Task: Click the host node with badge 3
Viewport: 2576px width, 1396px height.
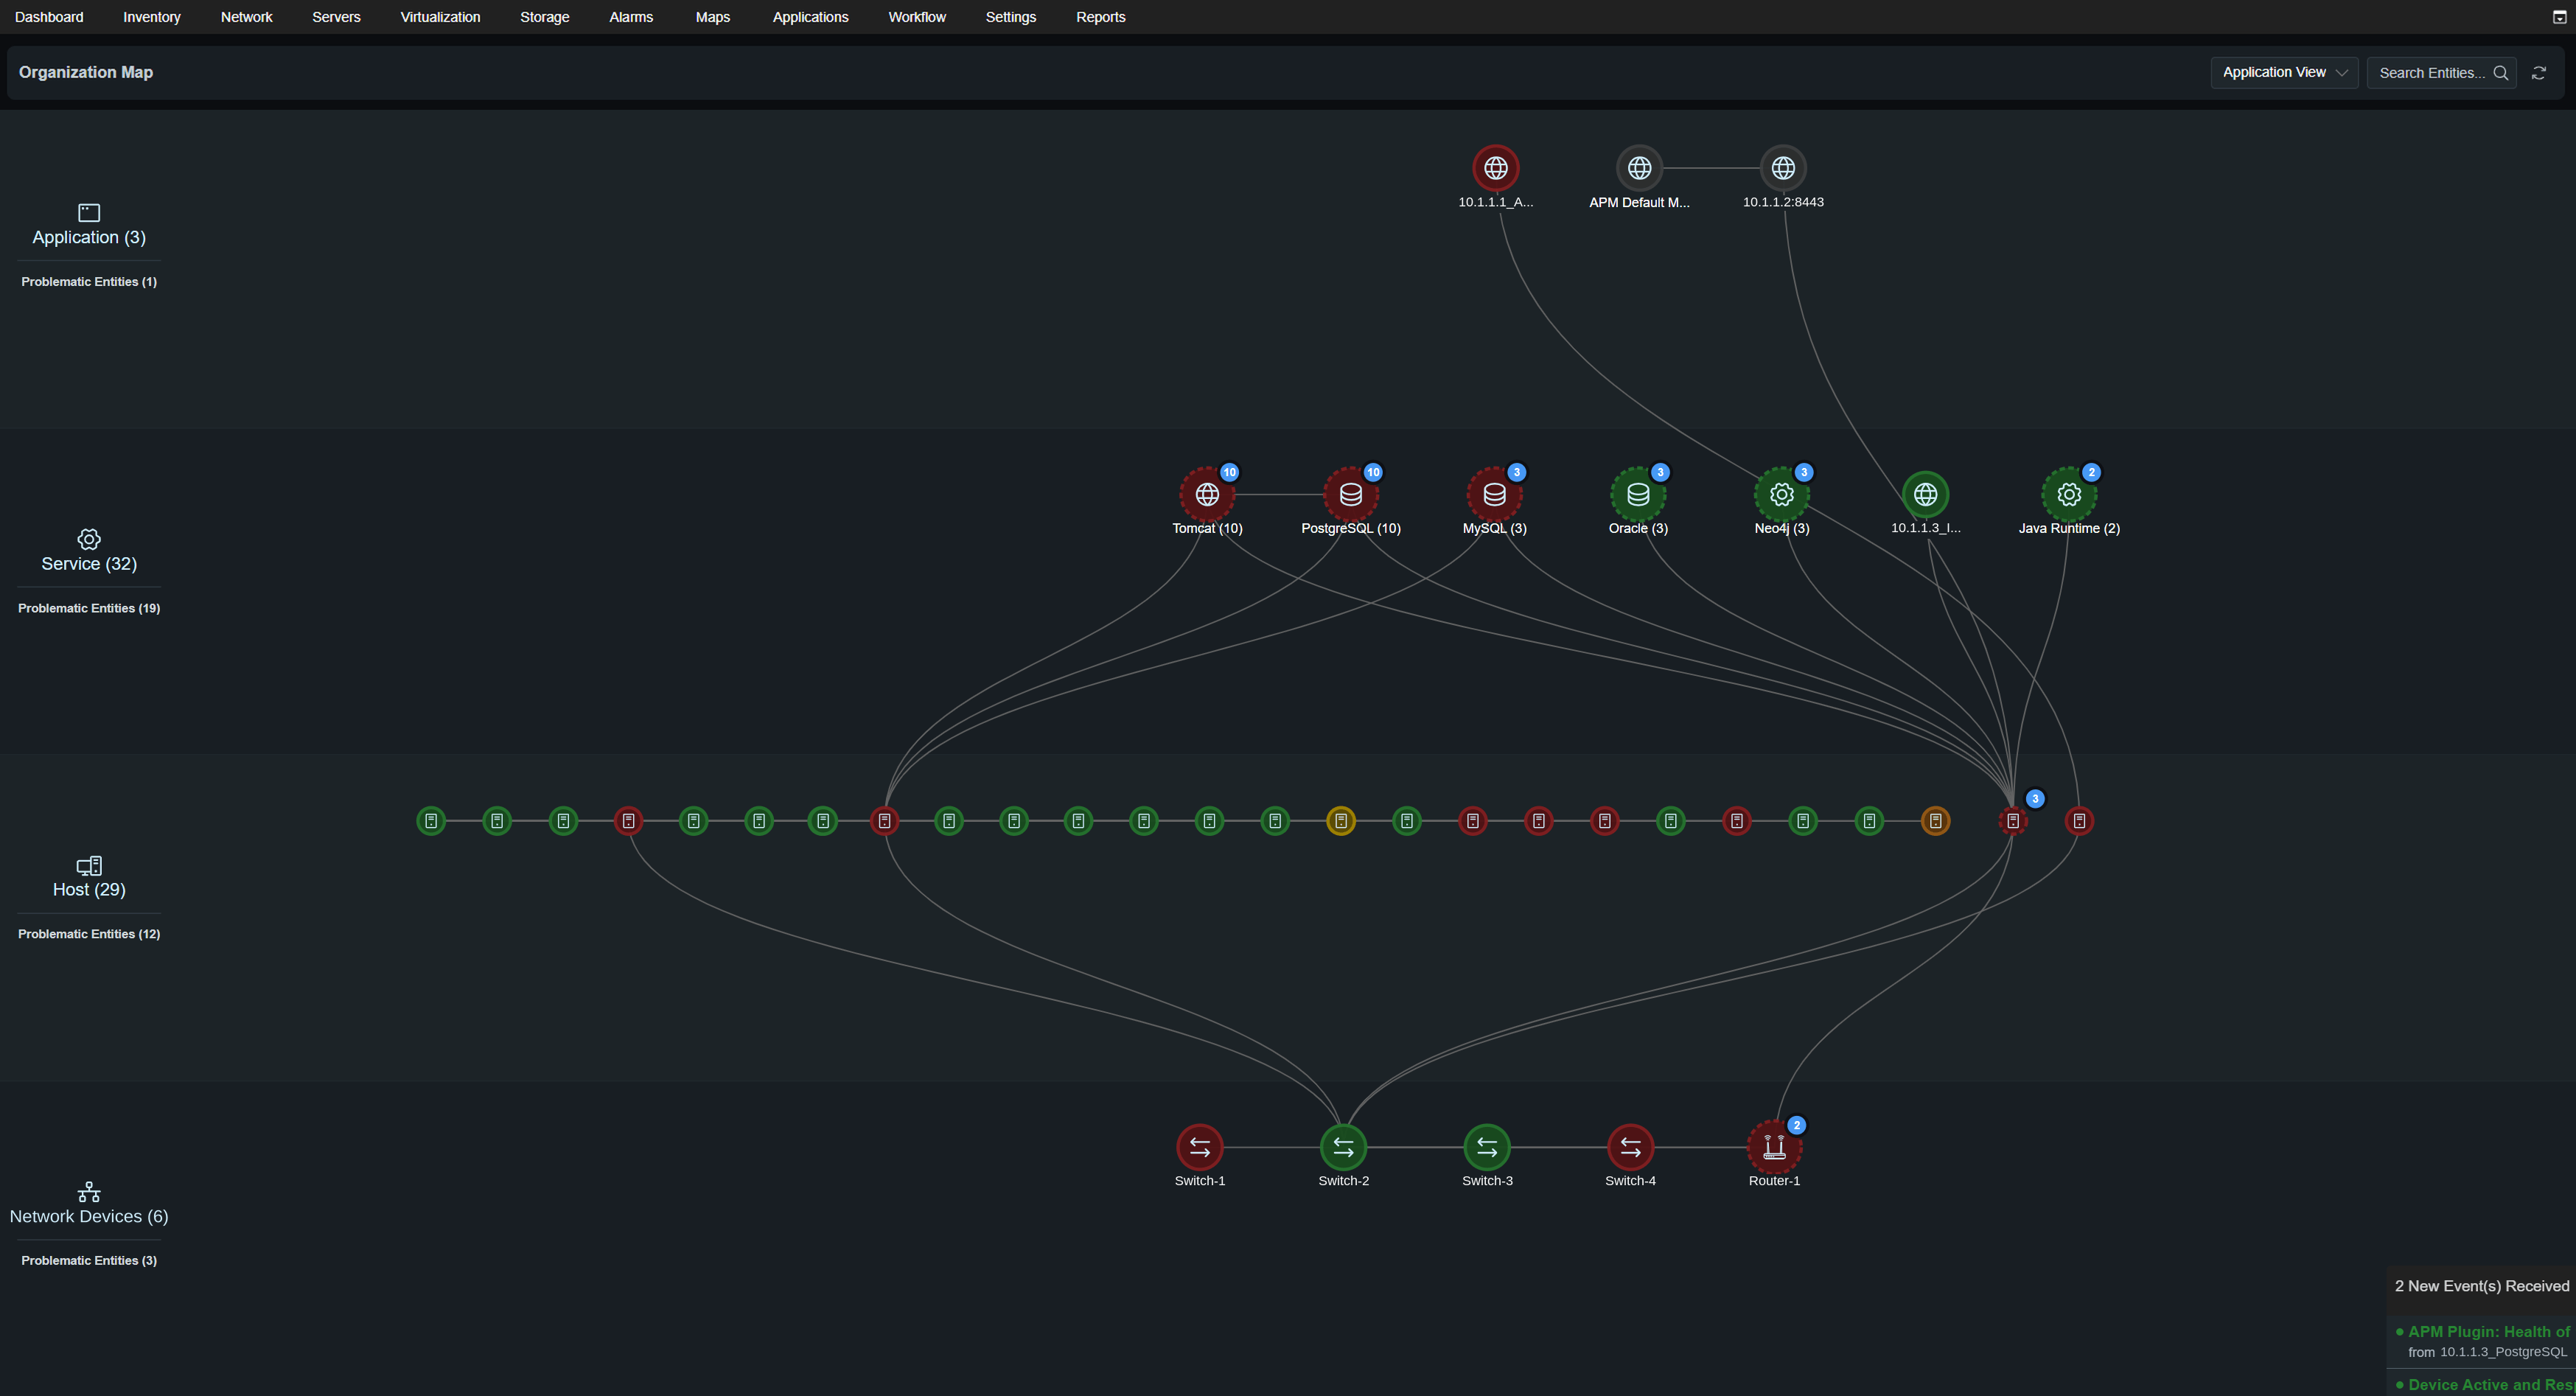Action: pyautogui.click(x=2012, y=821)
